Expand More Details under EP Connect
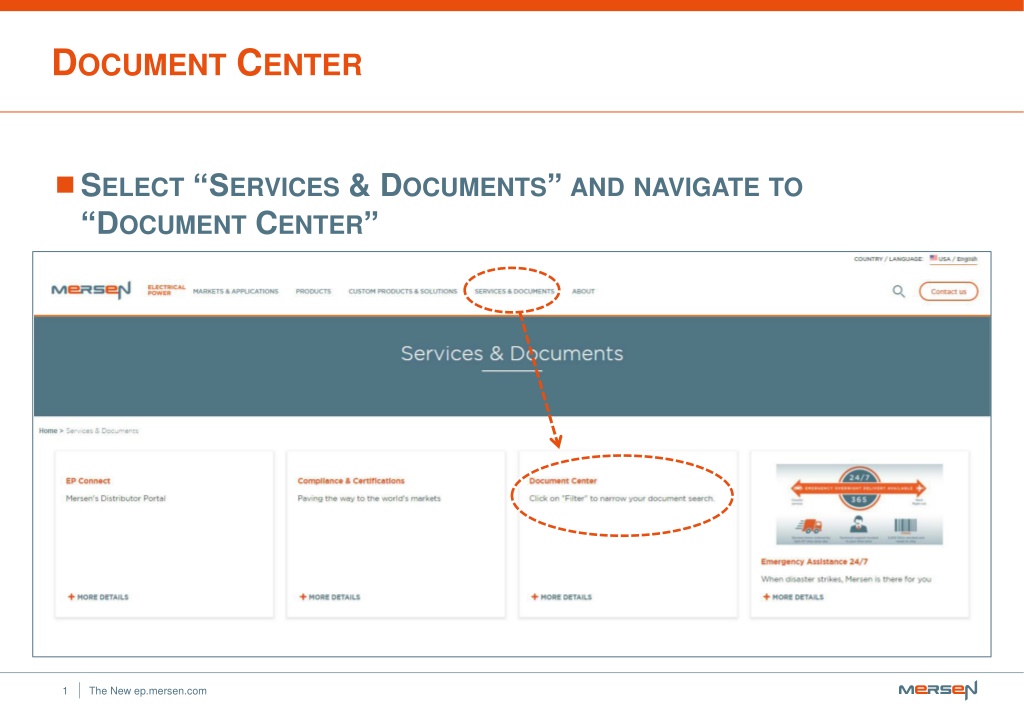Screen dimensions: 1024x709 98,597
